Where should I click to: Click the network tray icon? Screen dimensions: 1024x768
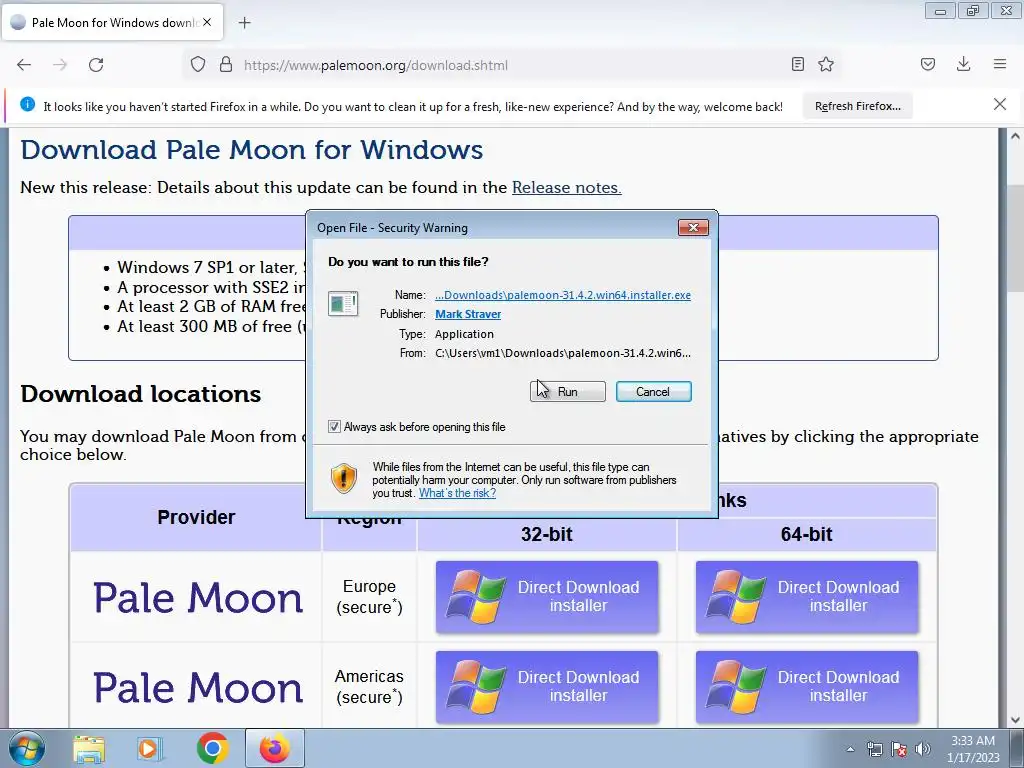(874, 749)
